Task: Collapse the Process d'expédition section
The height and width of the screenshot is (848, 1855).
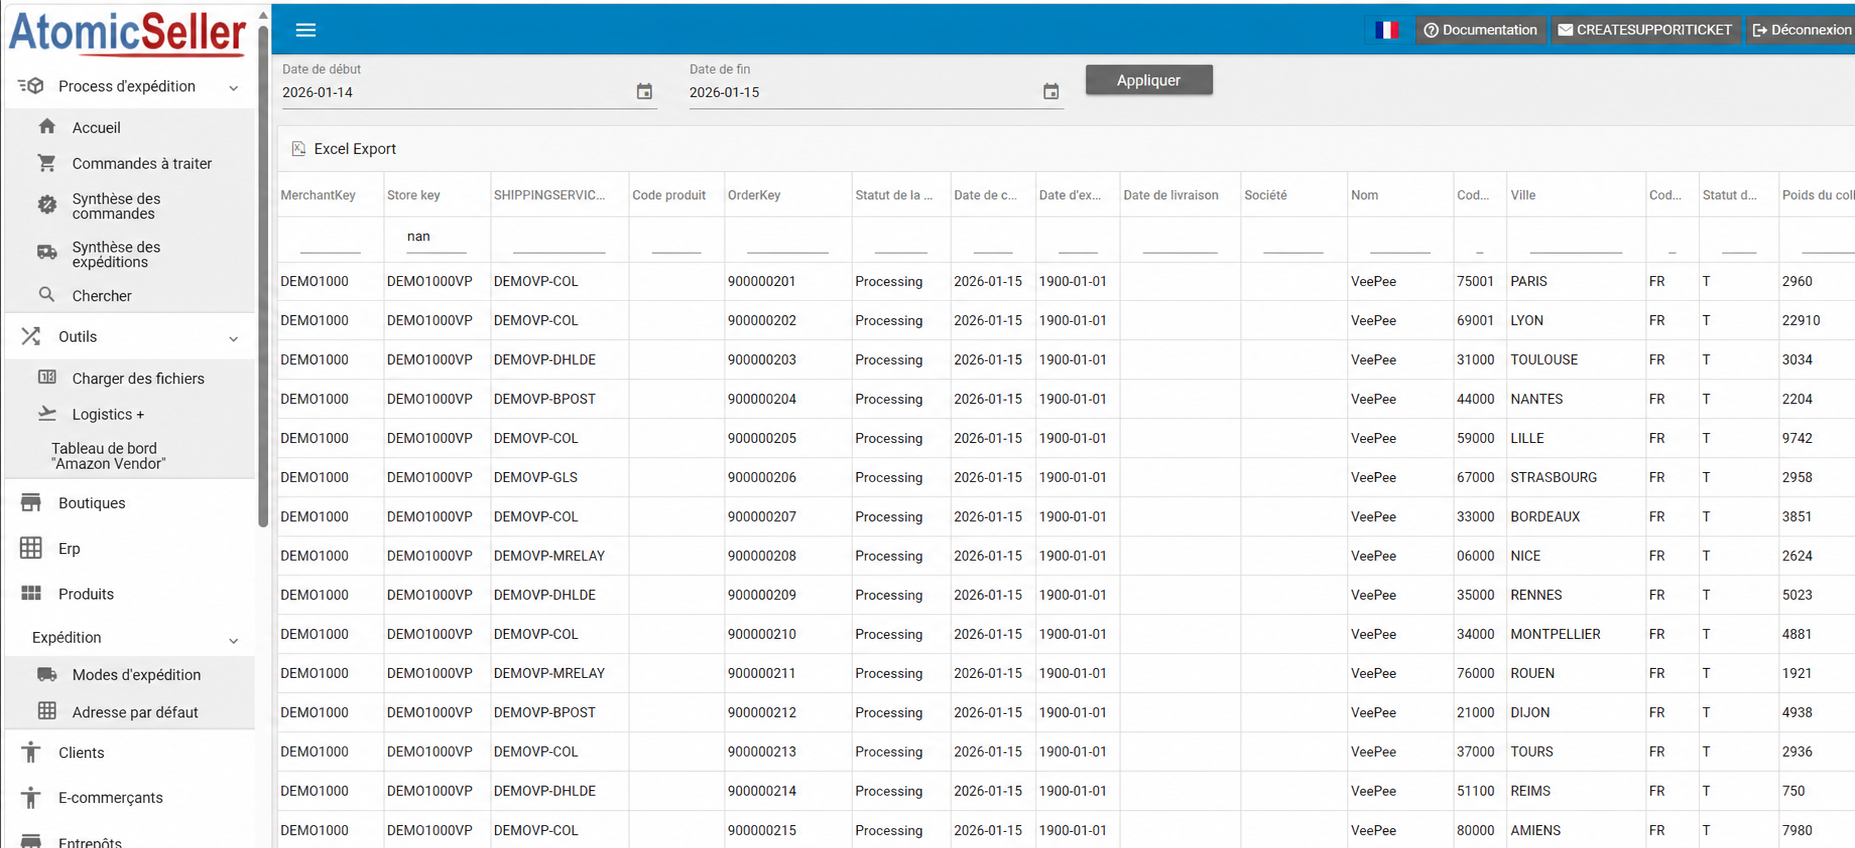Action: (x=233, y=88)
